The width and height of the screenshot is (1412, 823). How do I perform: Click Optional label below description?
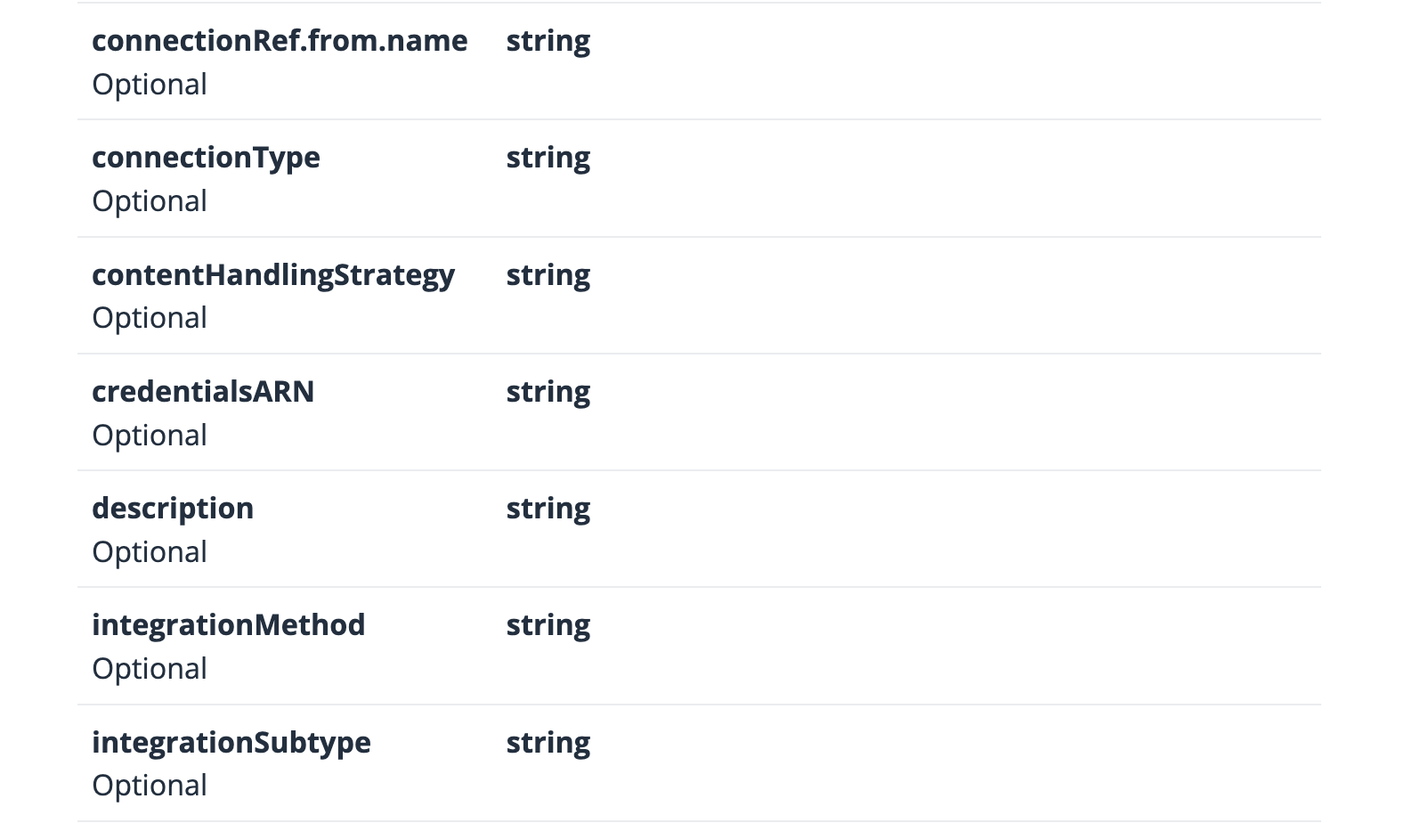tap(150, 552)
